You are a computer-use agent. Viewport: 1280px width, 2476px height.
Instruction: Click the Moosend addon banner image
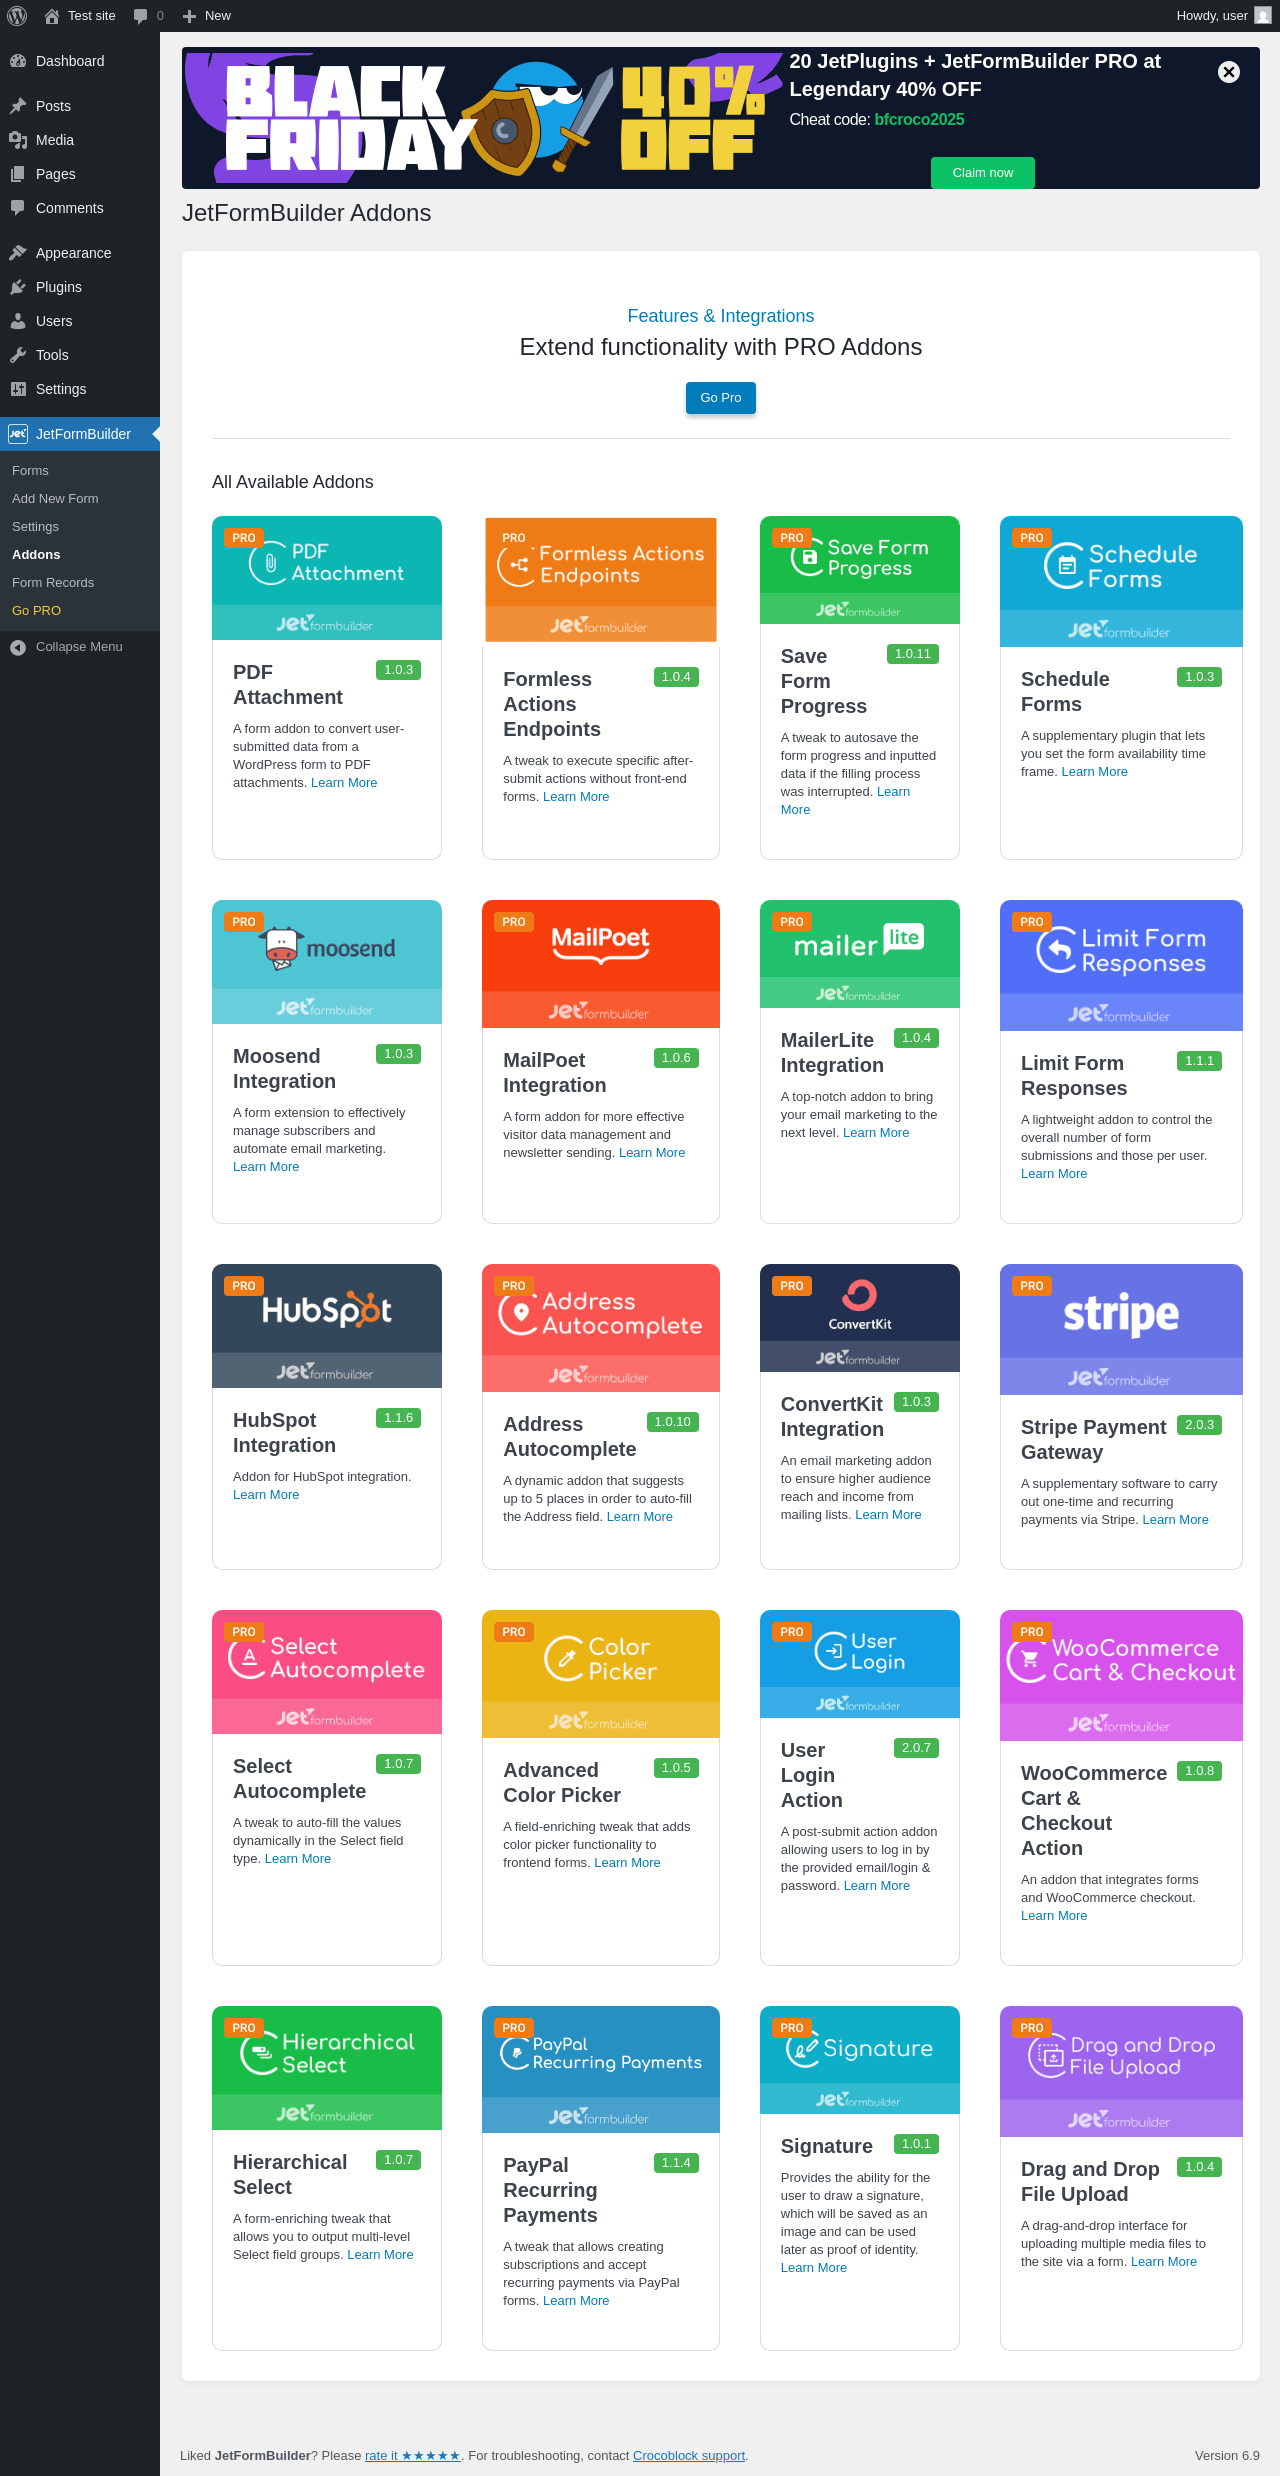click(x=327, y=962)
